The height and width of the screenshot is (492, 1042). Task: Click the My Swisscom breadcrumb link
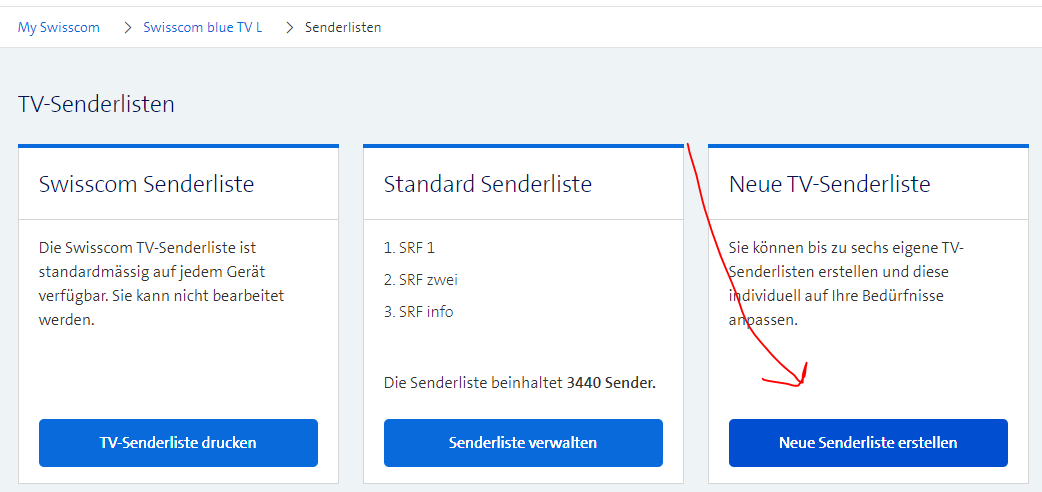59,27
